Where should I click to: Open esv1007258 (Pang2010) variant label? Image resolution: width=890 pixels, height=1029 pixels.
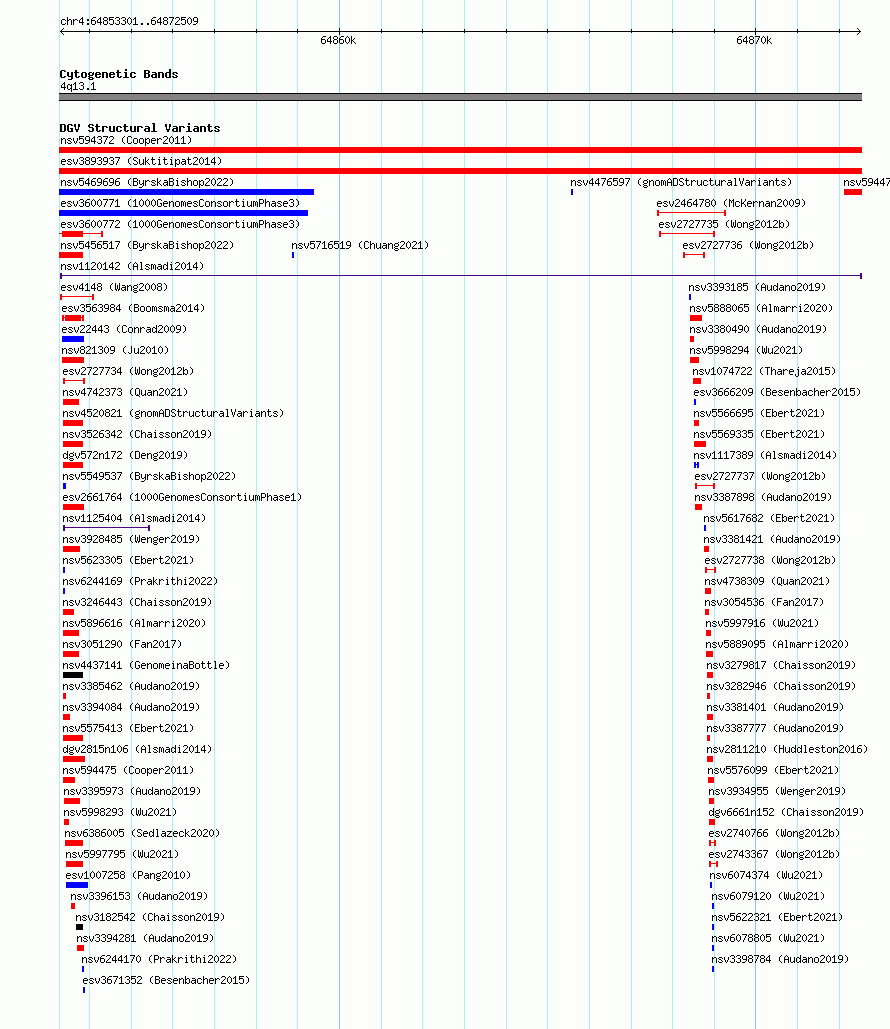tap(129, 875)
